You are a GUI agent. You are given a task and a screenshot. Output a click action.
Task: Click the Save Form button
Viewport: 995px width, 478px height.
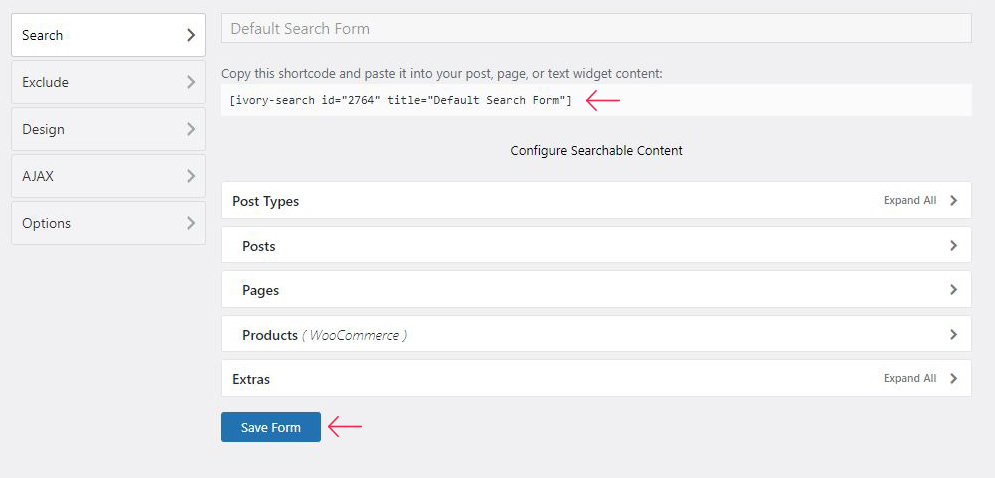point(271,427)
